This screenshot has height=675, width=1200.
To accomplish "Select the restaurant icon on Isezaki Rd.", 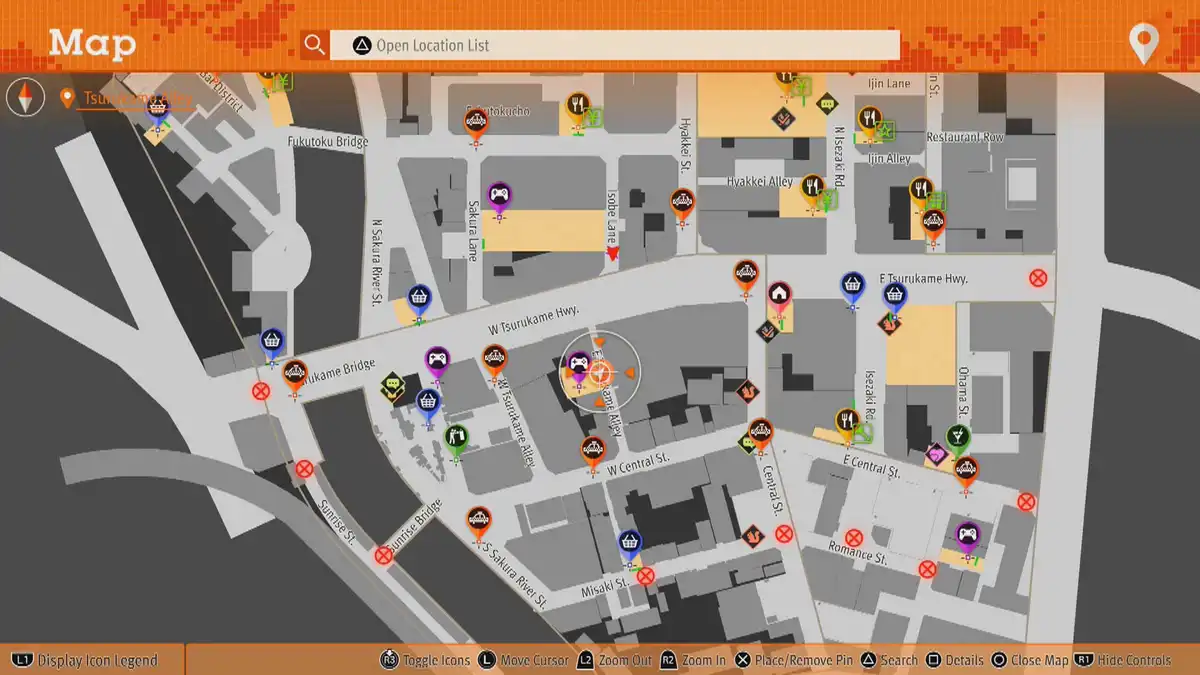I will [848, 421].
